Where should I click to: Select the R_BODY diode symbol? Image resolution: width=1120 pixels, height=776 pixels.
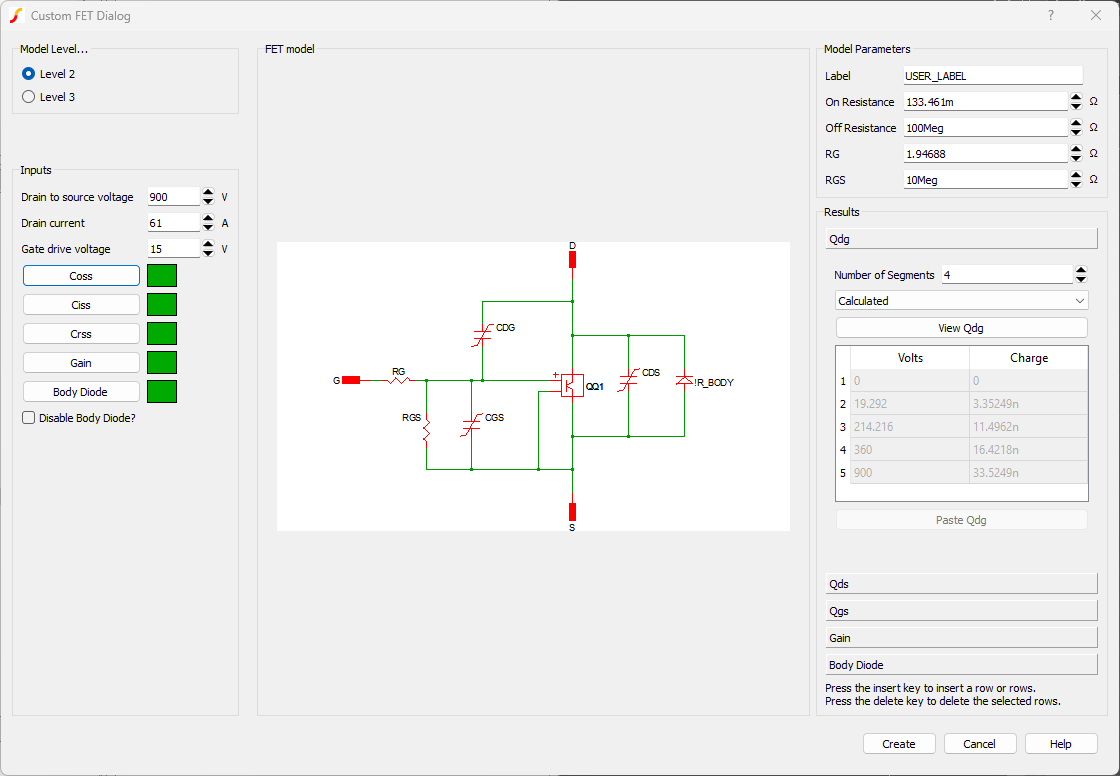684,381
